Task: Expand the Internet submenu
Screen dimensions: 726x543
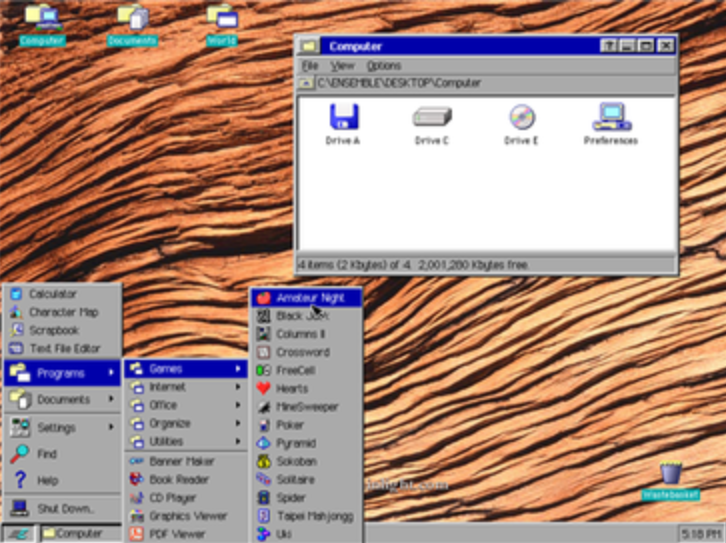Action: [186, 387]
